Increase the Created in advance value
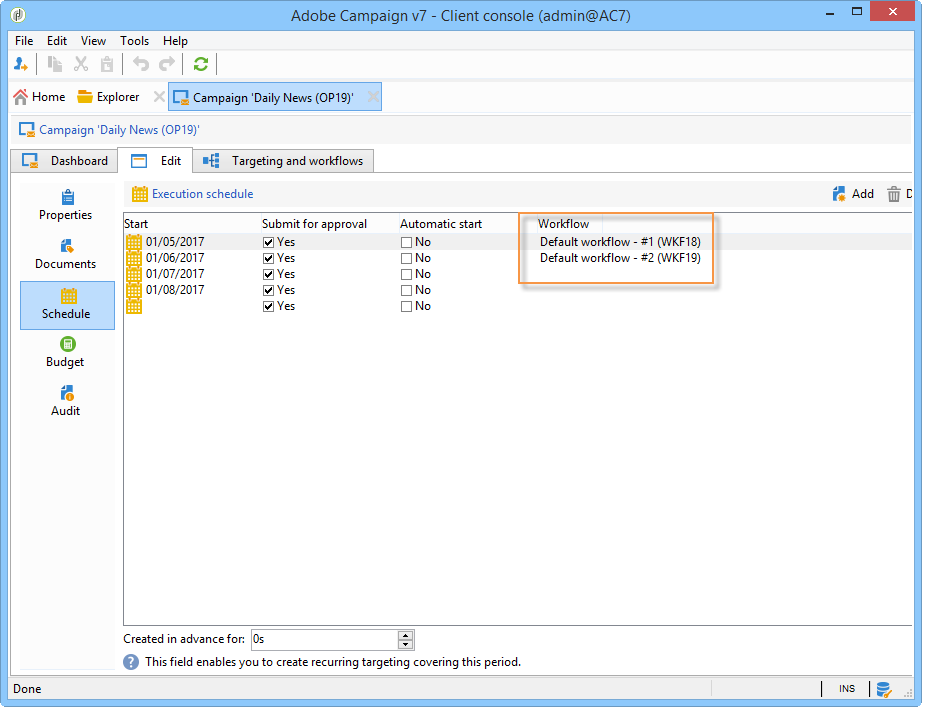936x728 pixels. 406,635
